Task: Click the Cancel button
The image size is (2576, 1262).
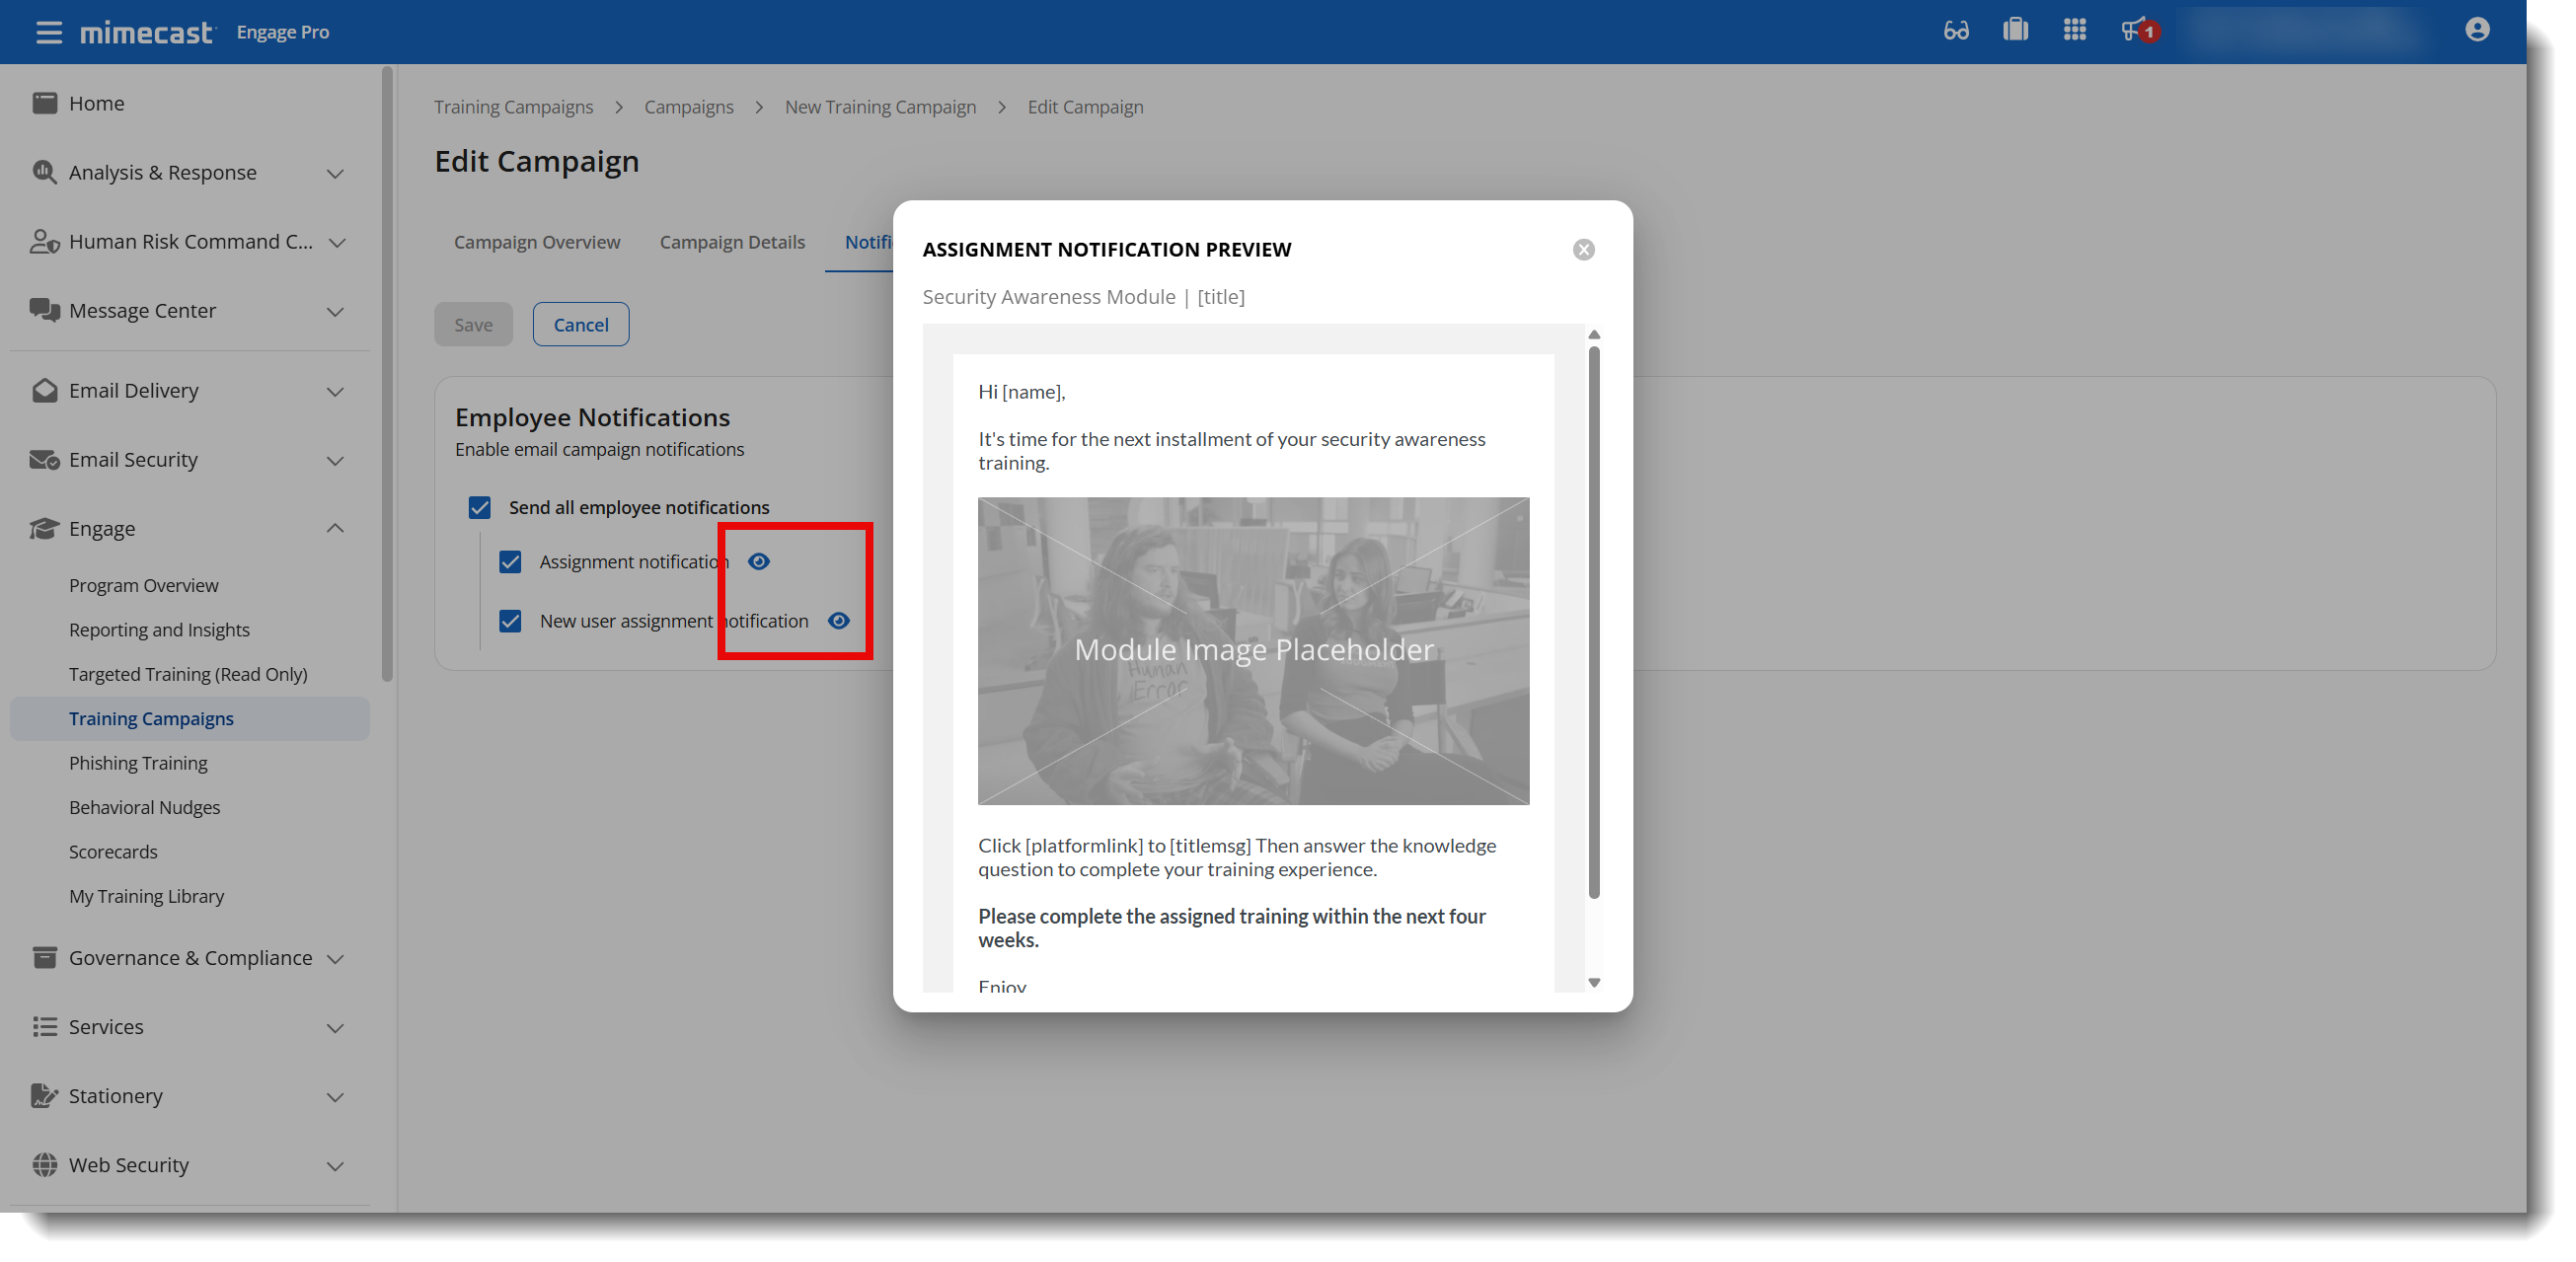Action: [x=581, y=324]
